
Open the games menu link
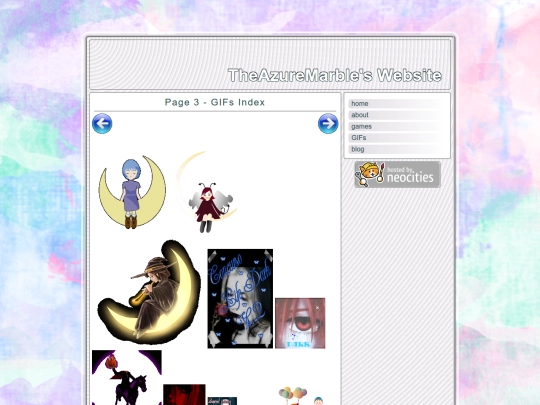[x=397, y=126]
